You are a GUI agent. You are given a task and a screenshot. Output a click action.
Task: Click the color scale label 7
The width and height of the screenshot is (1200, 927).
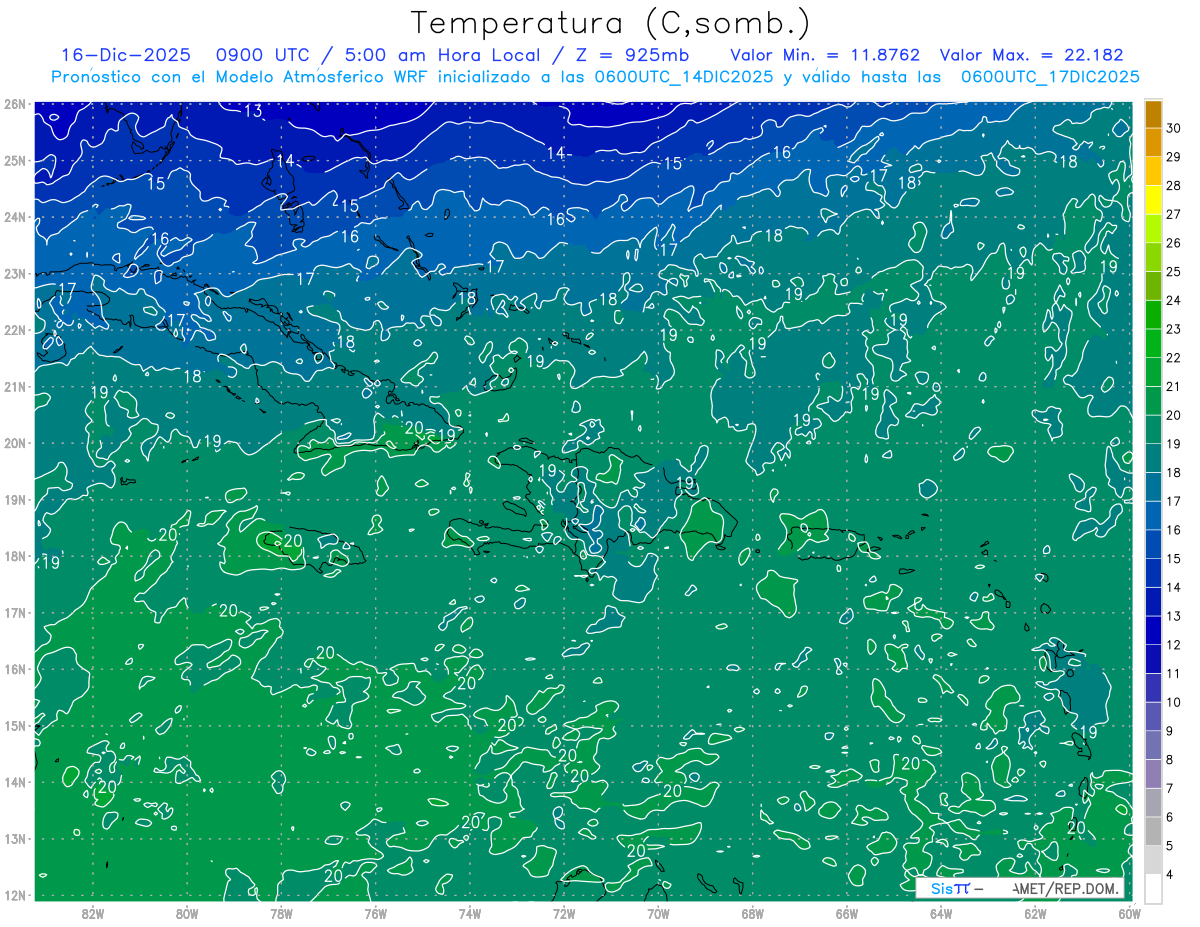coord(1171,789)
